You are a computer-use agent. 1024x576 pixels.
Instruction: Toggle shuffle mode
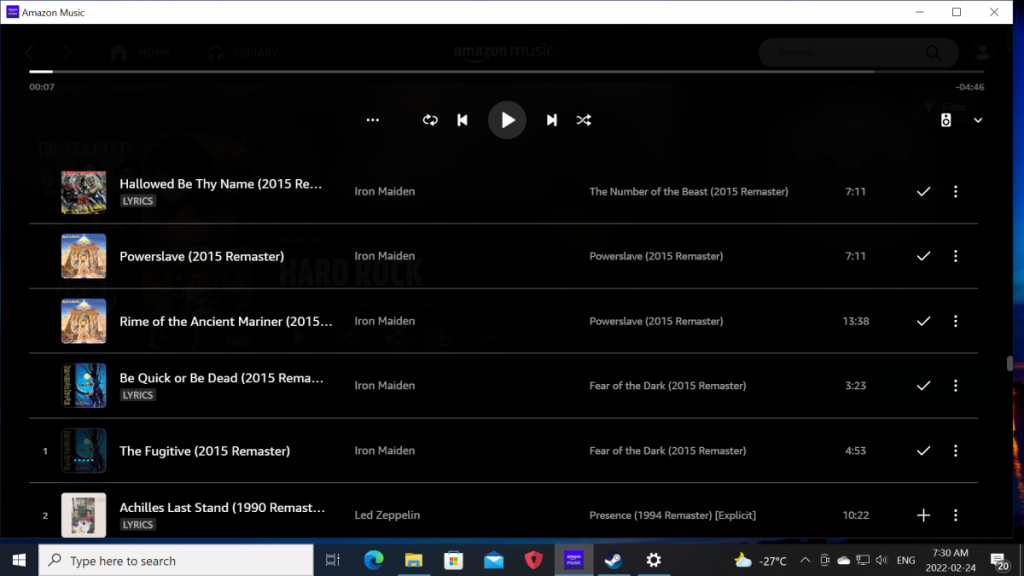(x=584, y=120)
